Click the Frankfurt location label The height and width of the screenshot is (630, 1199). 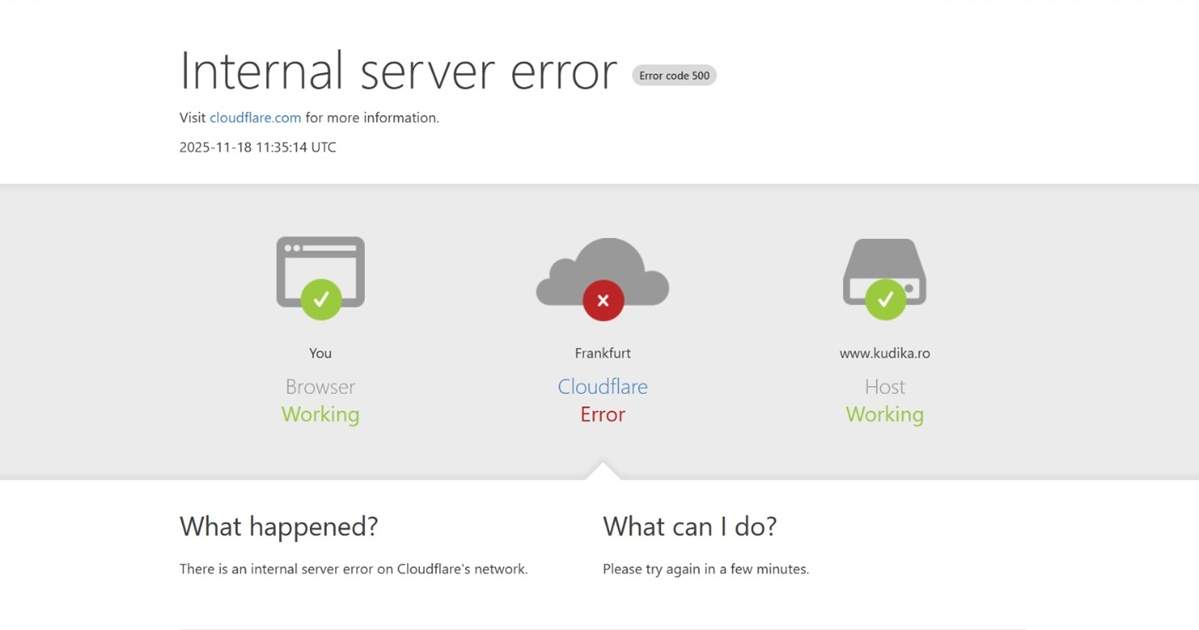click(x=602, y=352)
